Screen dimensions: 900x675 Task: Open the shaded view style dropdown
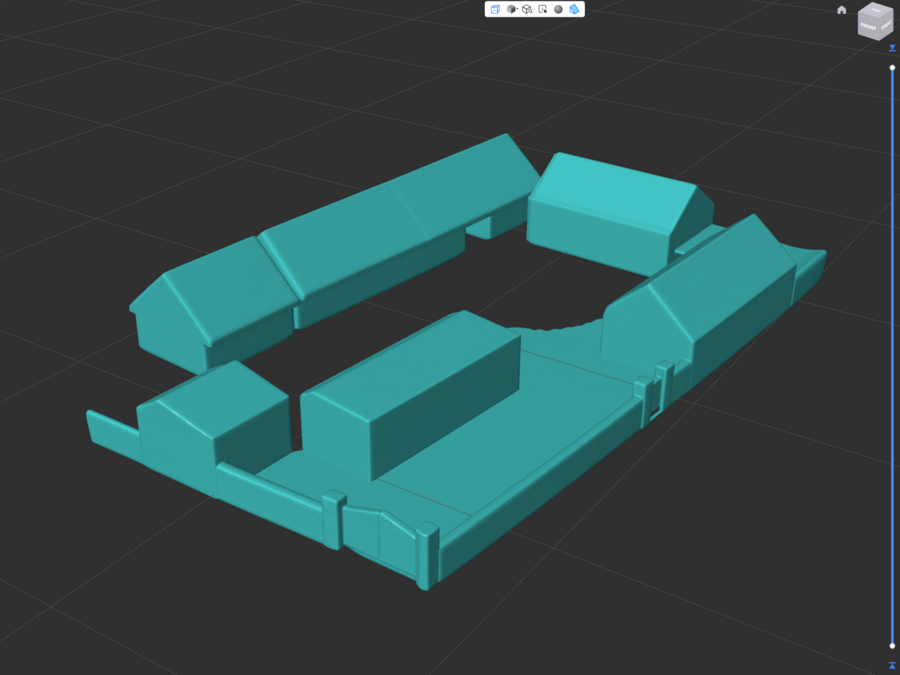[x=512, y=9]
